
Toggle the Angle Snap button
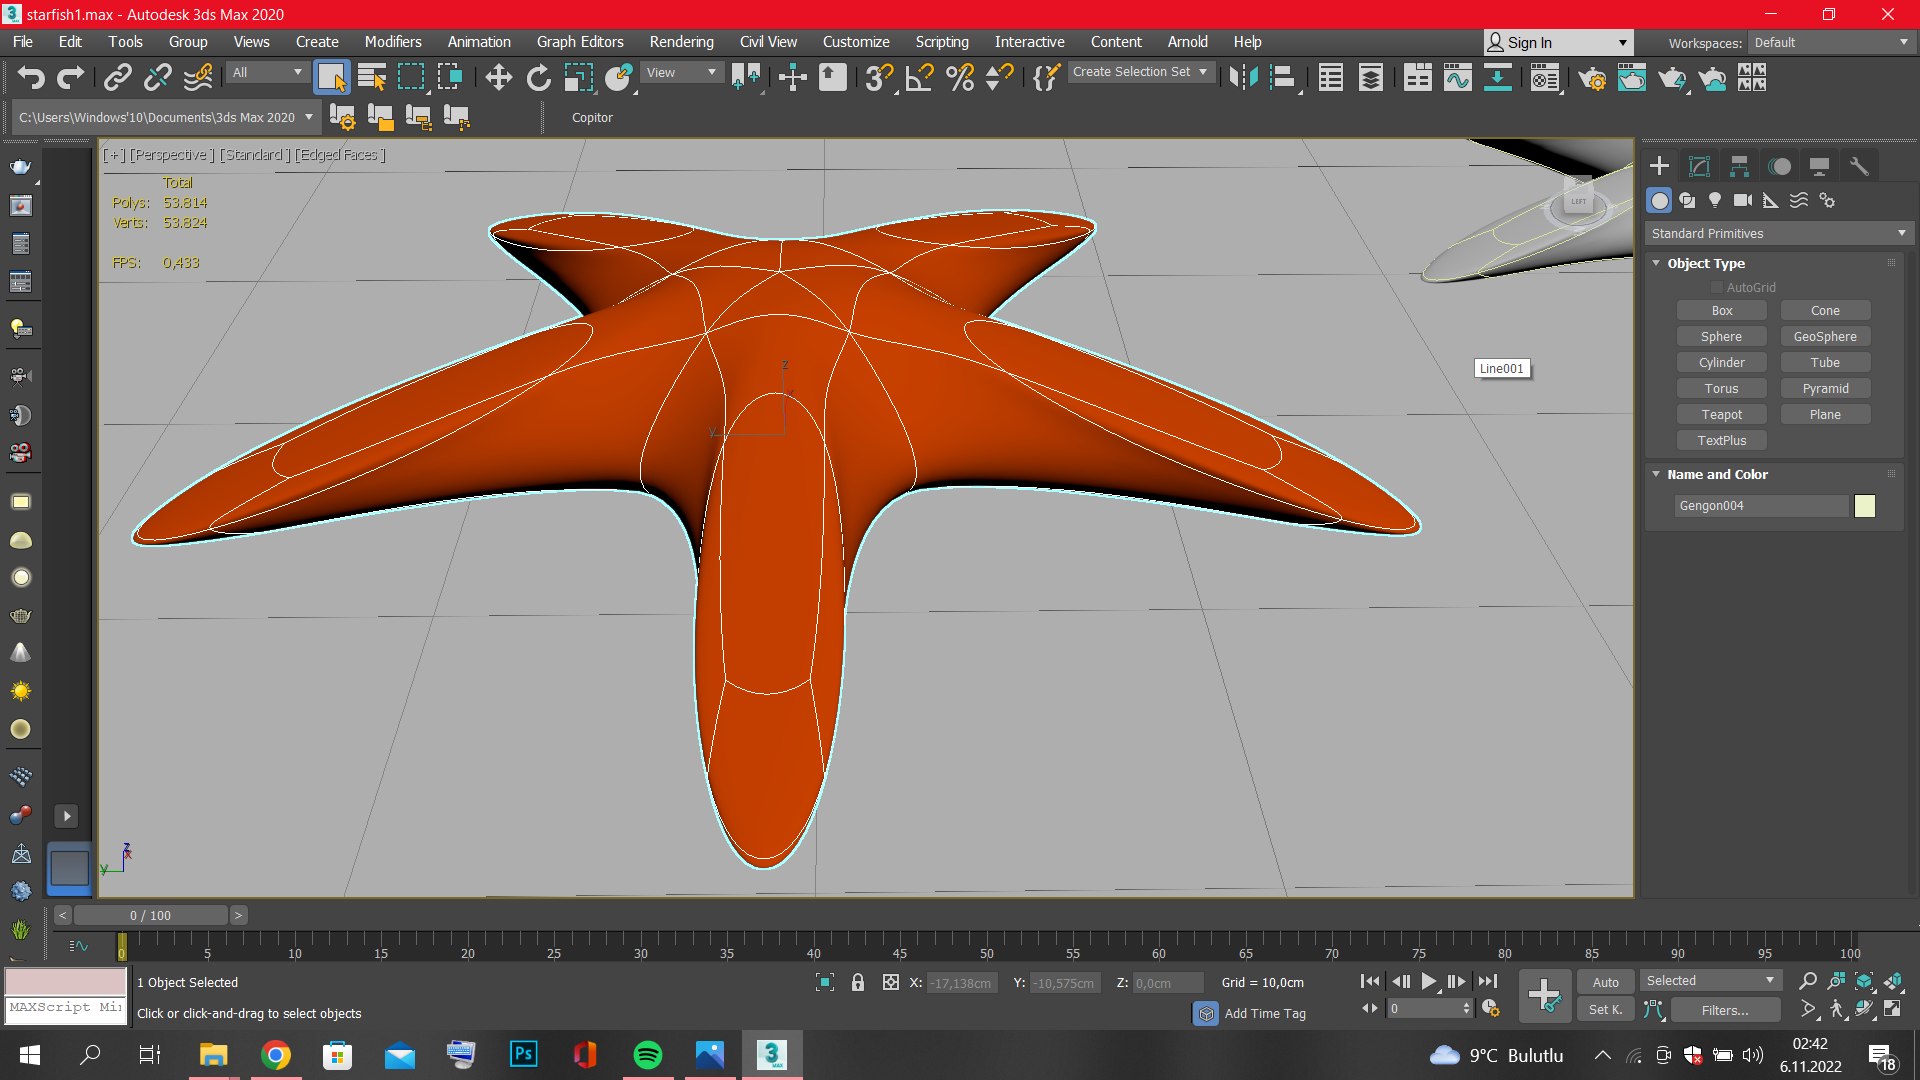click(x=919, y=77)
